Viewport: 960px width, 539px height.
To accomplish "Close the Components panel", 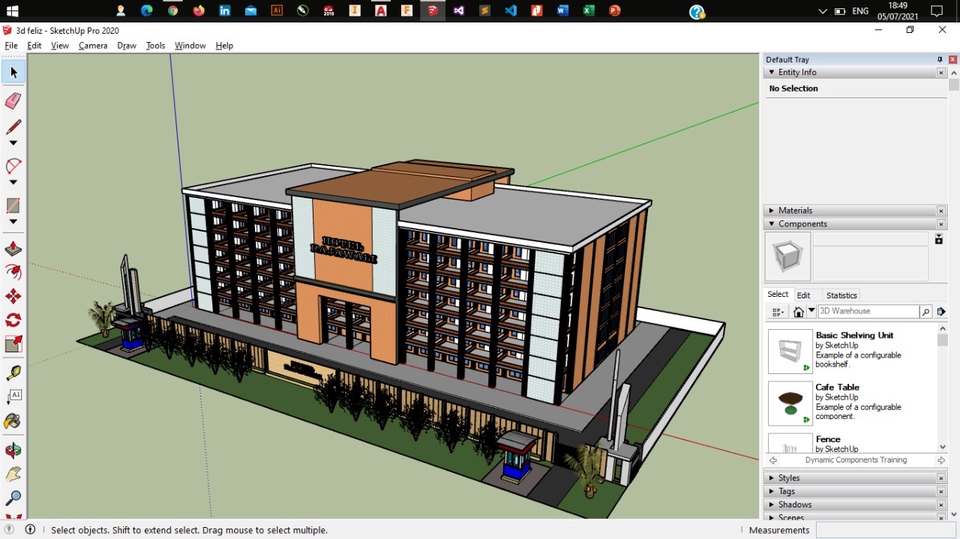I will [x=941, y=224].
